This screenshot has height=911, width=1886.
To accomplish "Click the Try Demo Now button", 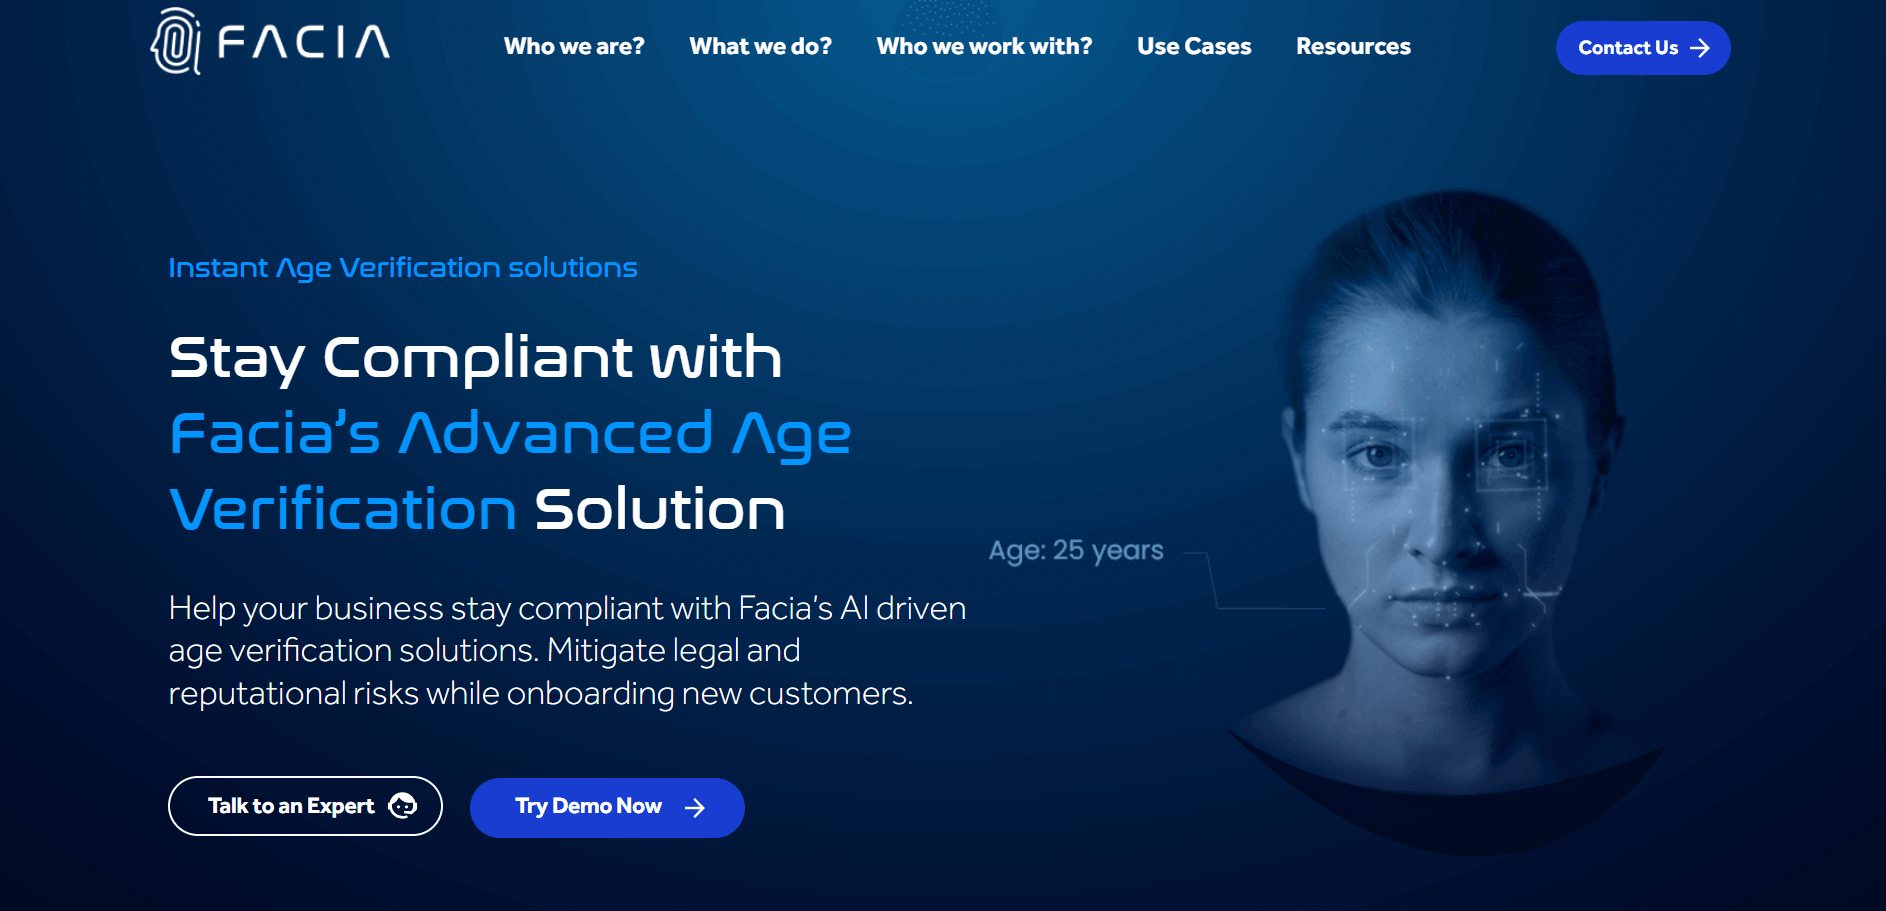I will point(607,808).
